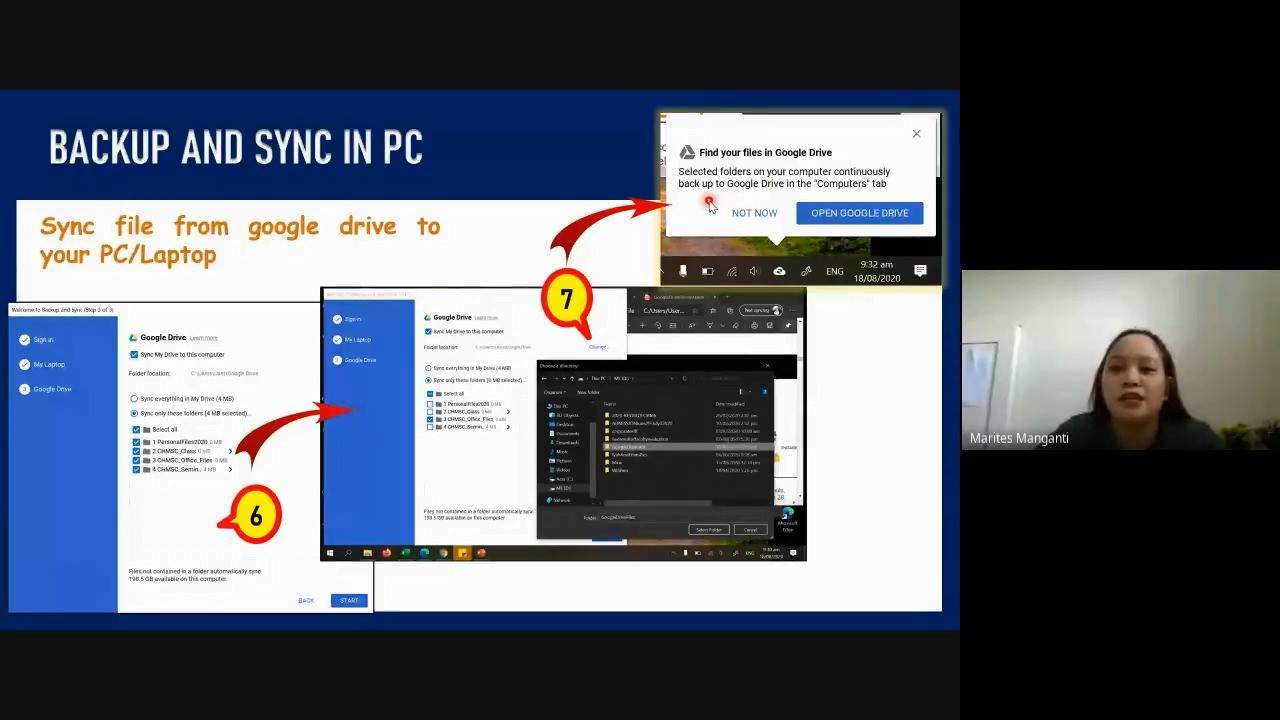Choose Sync everything in My Drive, left window

coord(134,399)
